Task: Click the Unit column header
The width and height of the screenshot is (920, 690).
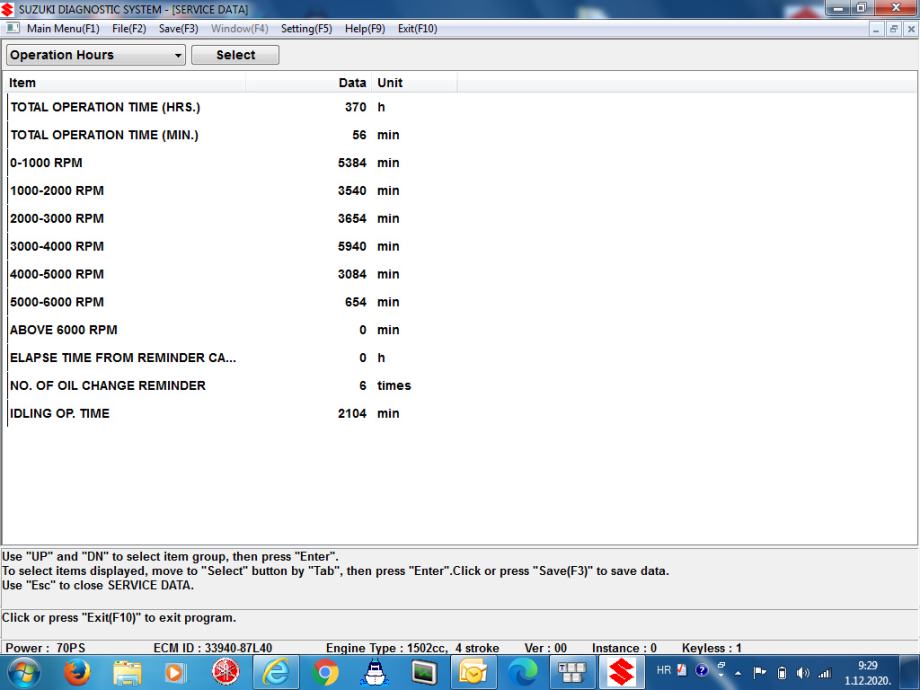Action: tap(414, 83)
